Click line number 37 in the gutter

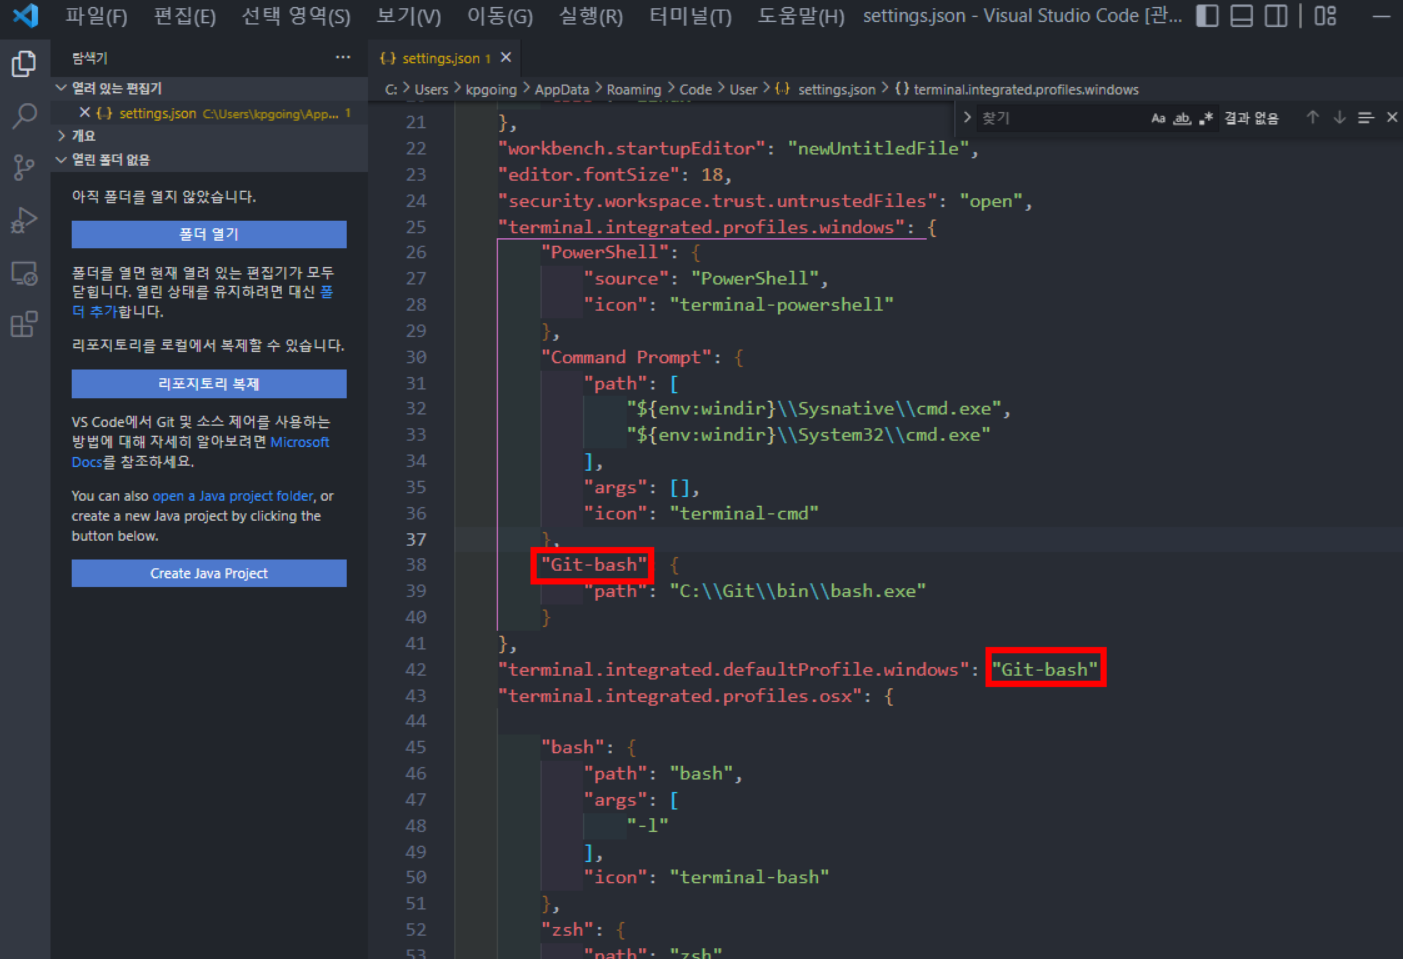coord(416,539)
